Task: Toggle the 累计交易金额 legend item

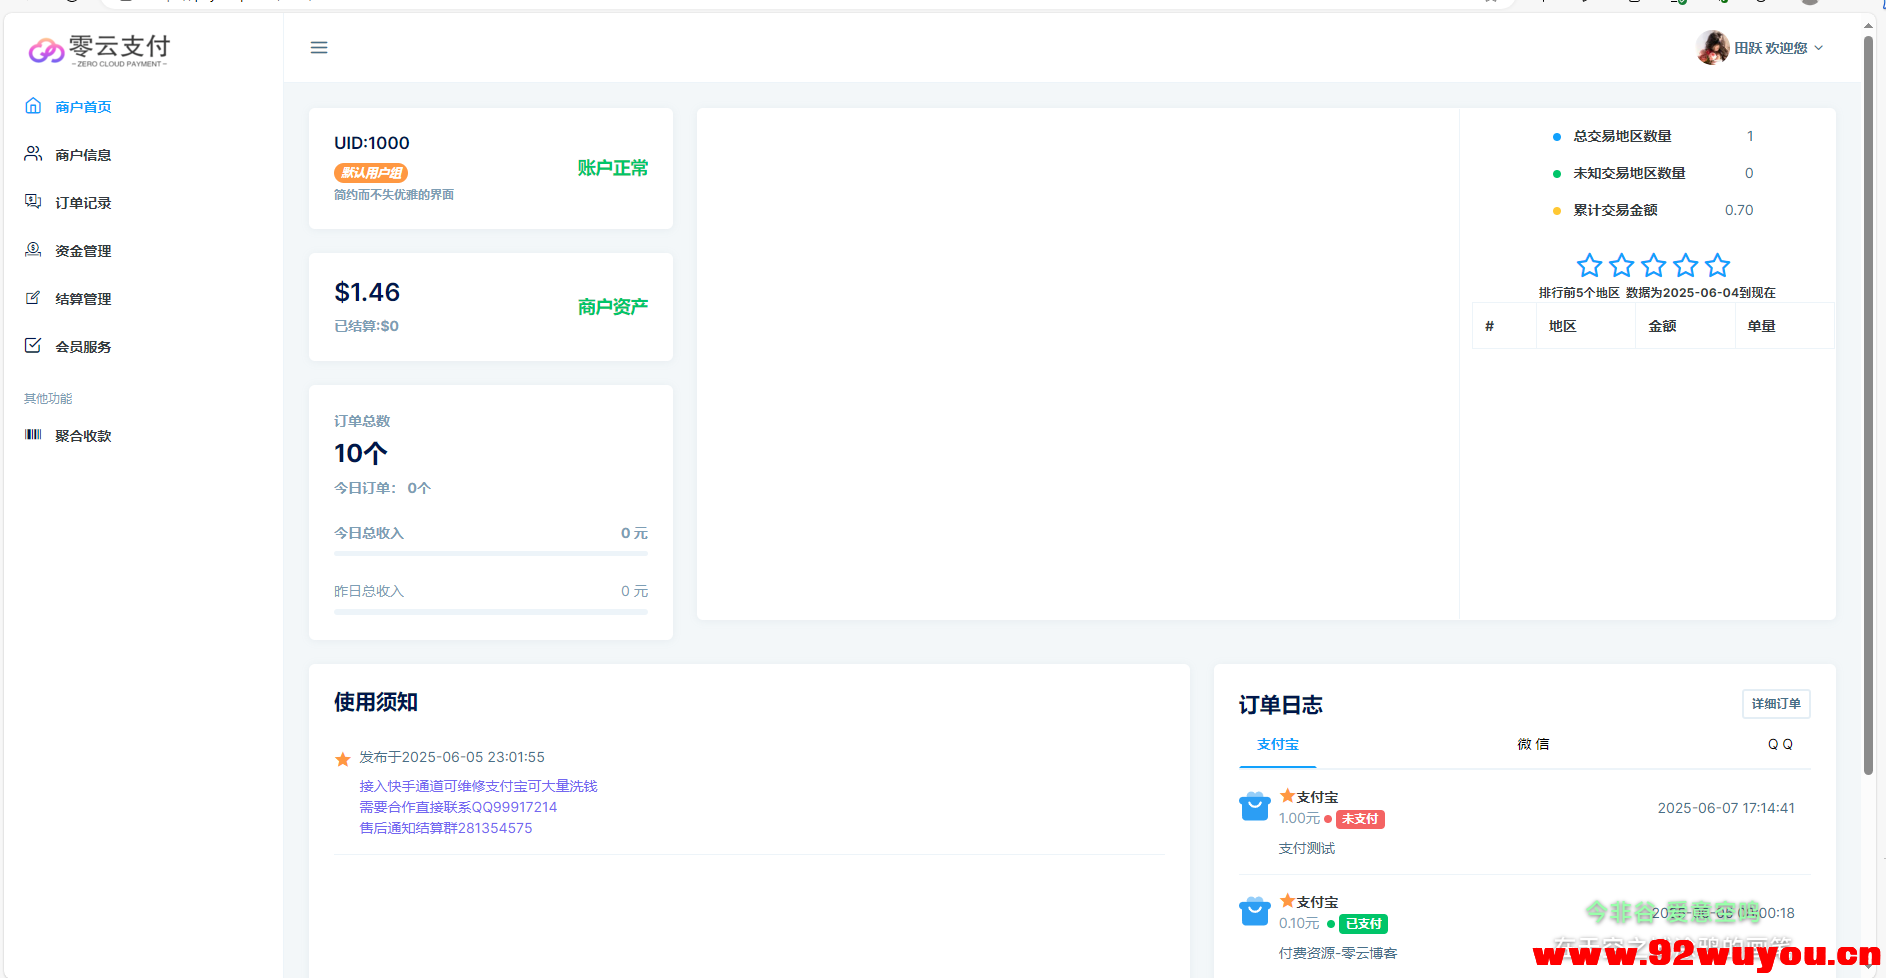Action: pos(1614,210)
